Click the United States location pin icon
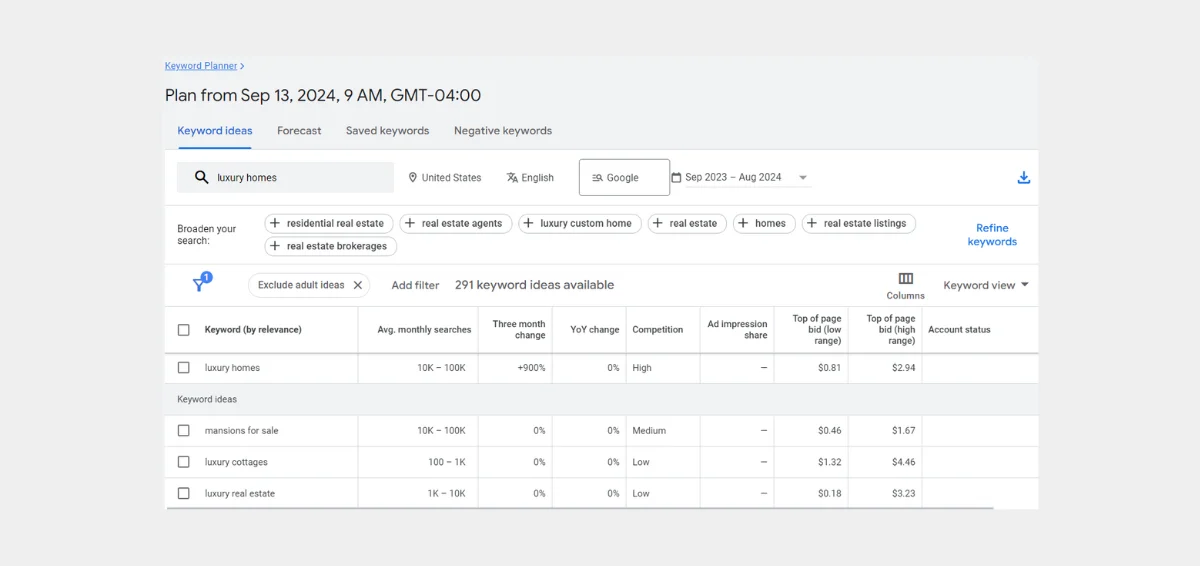 (412, 177)
